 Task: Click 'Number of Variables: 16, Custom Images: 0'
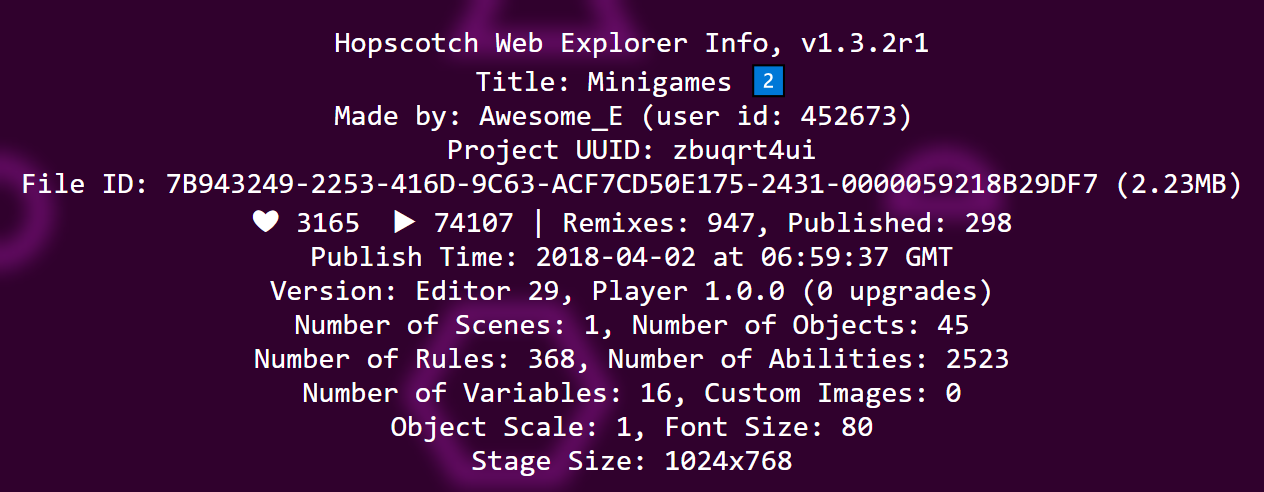632,393
